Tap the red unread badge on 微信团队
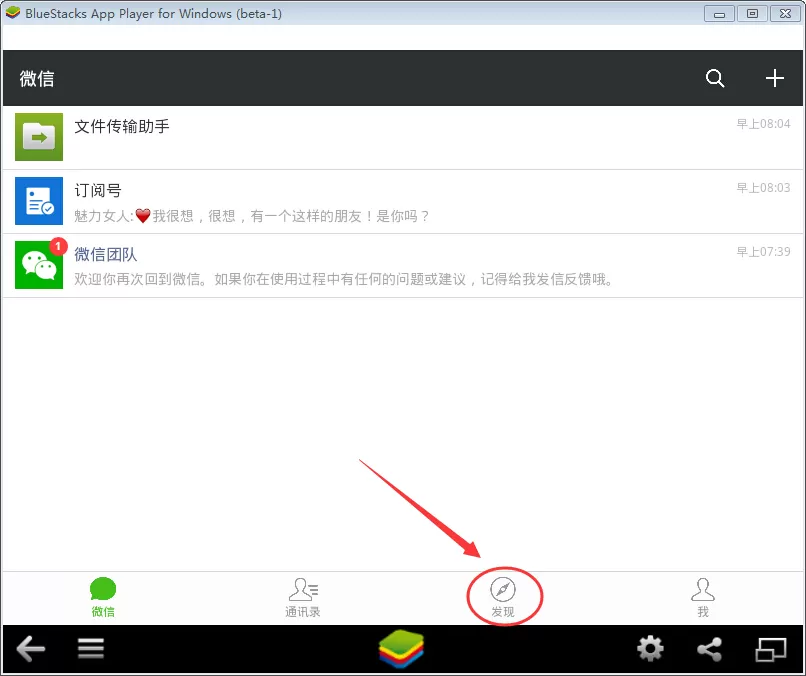This screenshot has width=806, height=676. tap(58, 246)
